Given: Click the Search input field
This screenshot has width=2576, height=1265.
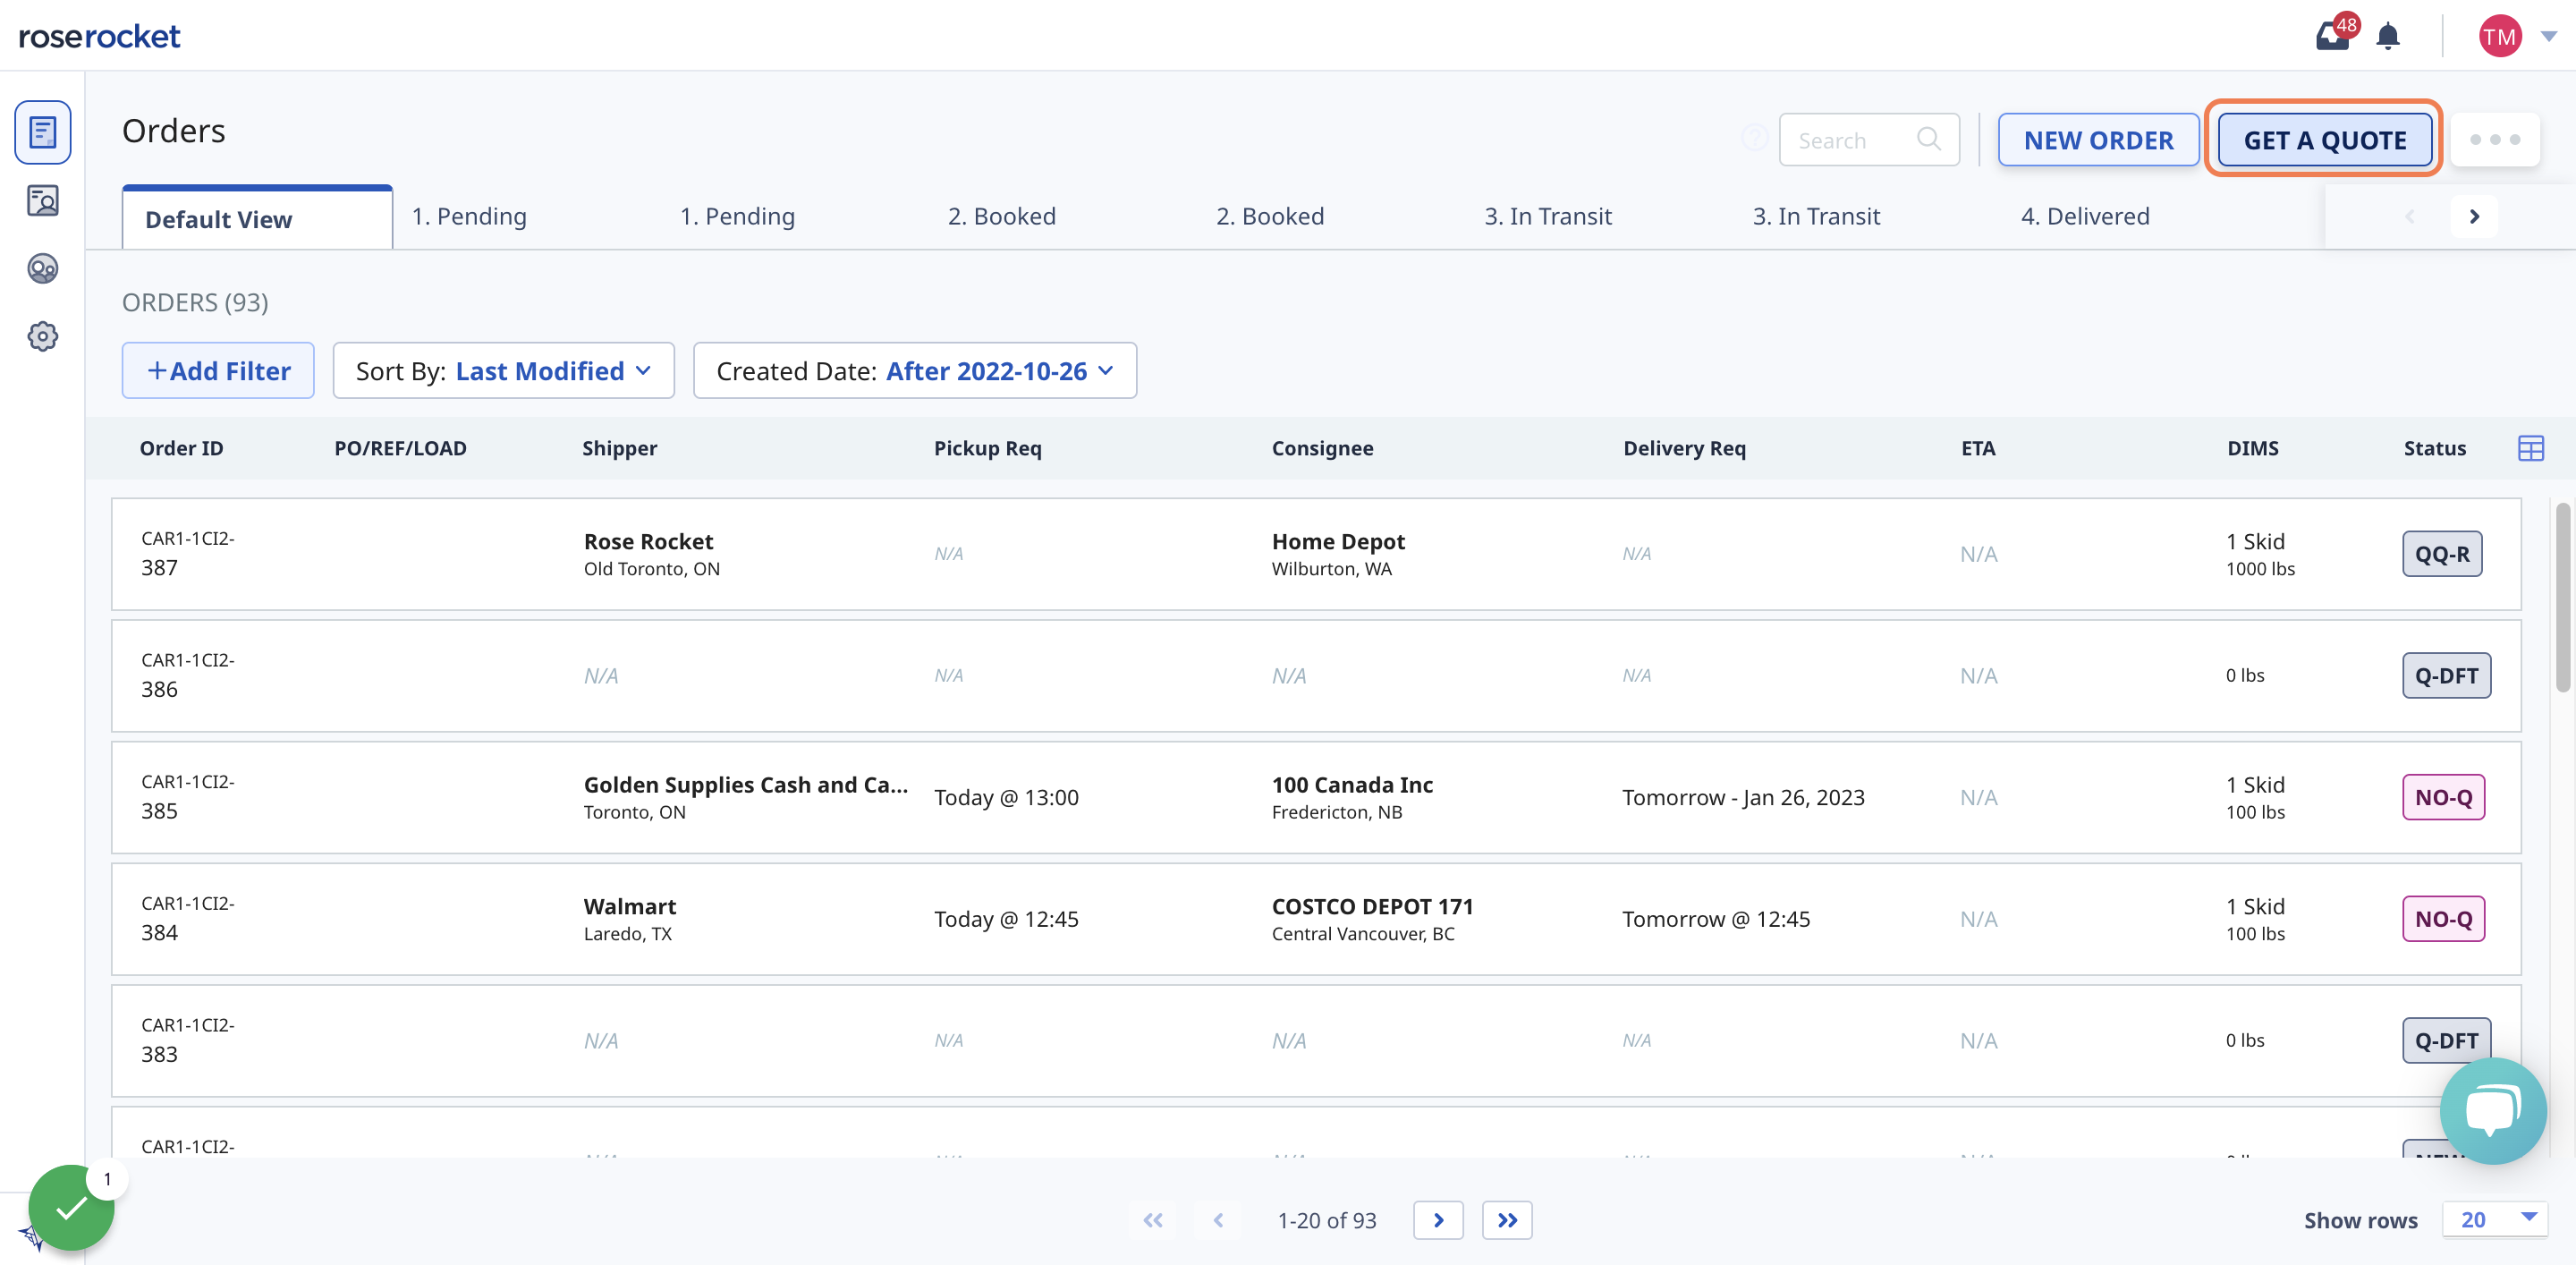Looking at the screenshot, I should pyautogui.click(x=1868, y=140).
